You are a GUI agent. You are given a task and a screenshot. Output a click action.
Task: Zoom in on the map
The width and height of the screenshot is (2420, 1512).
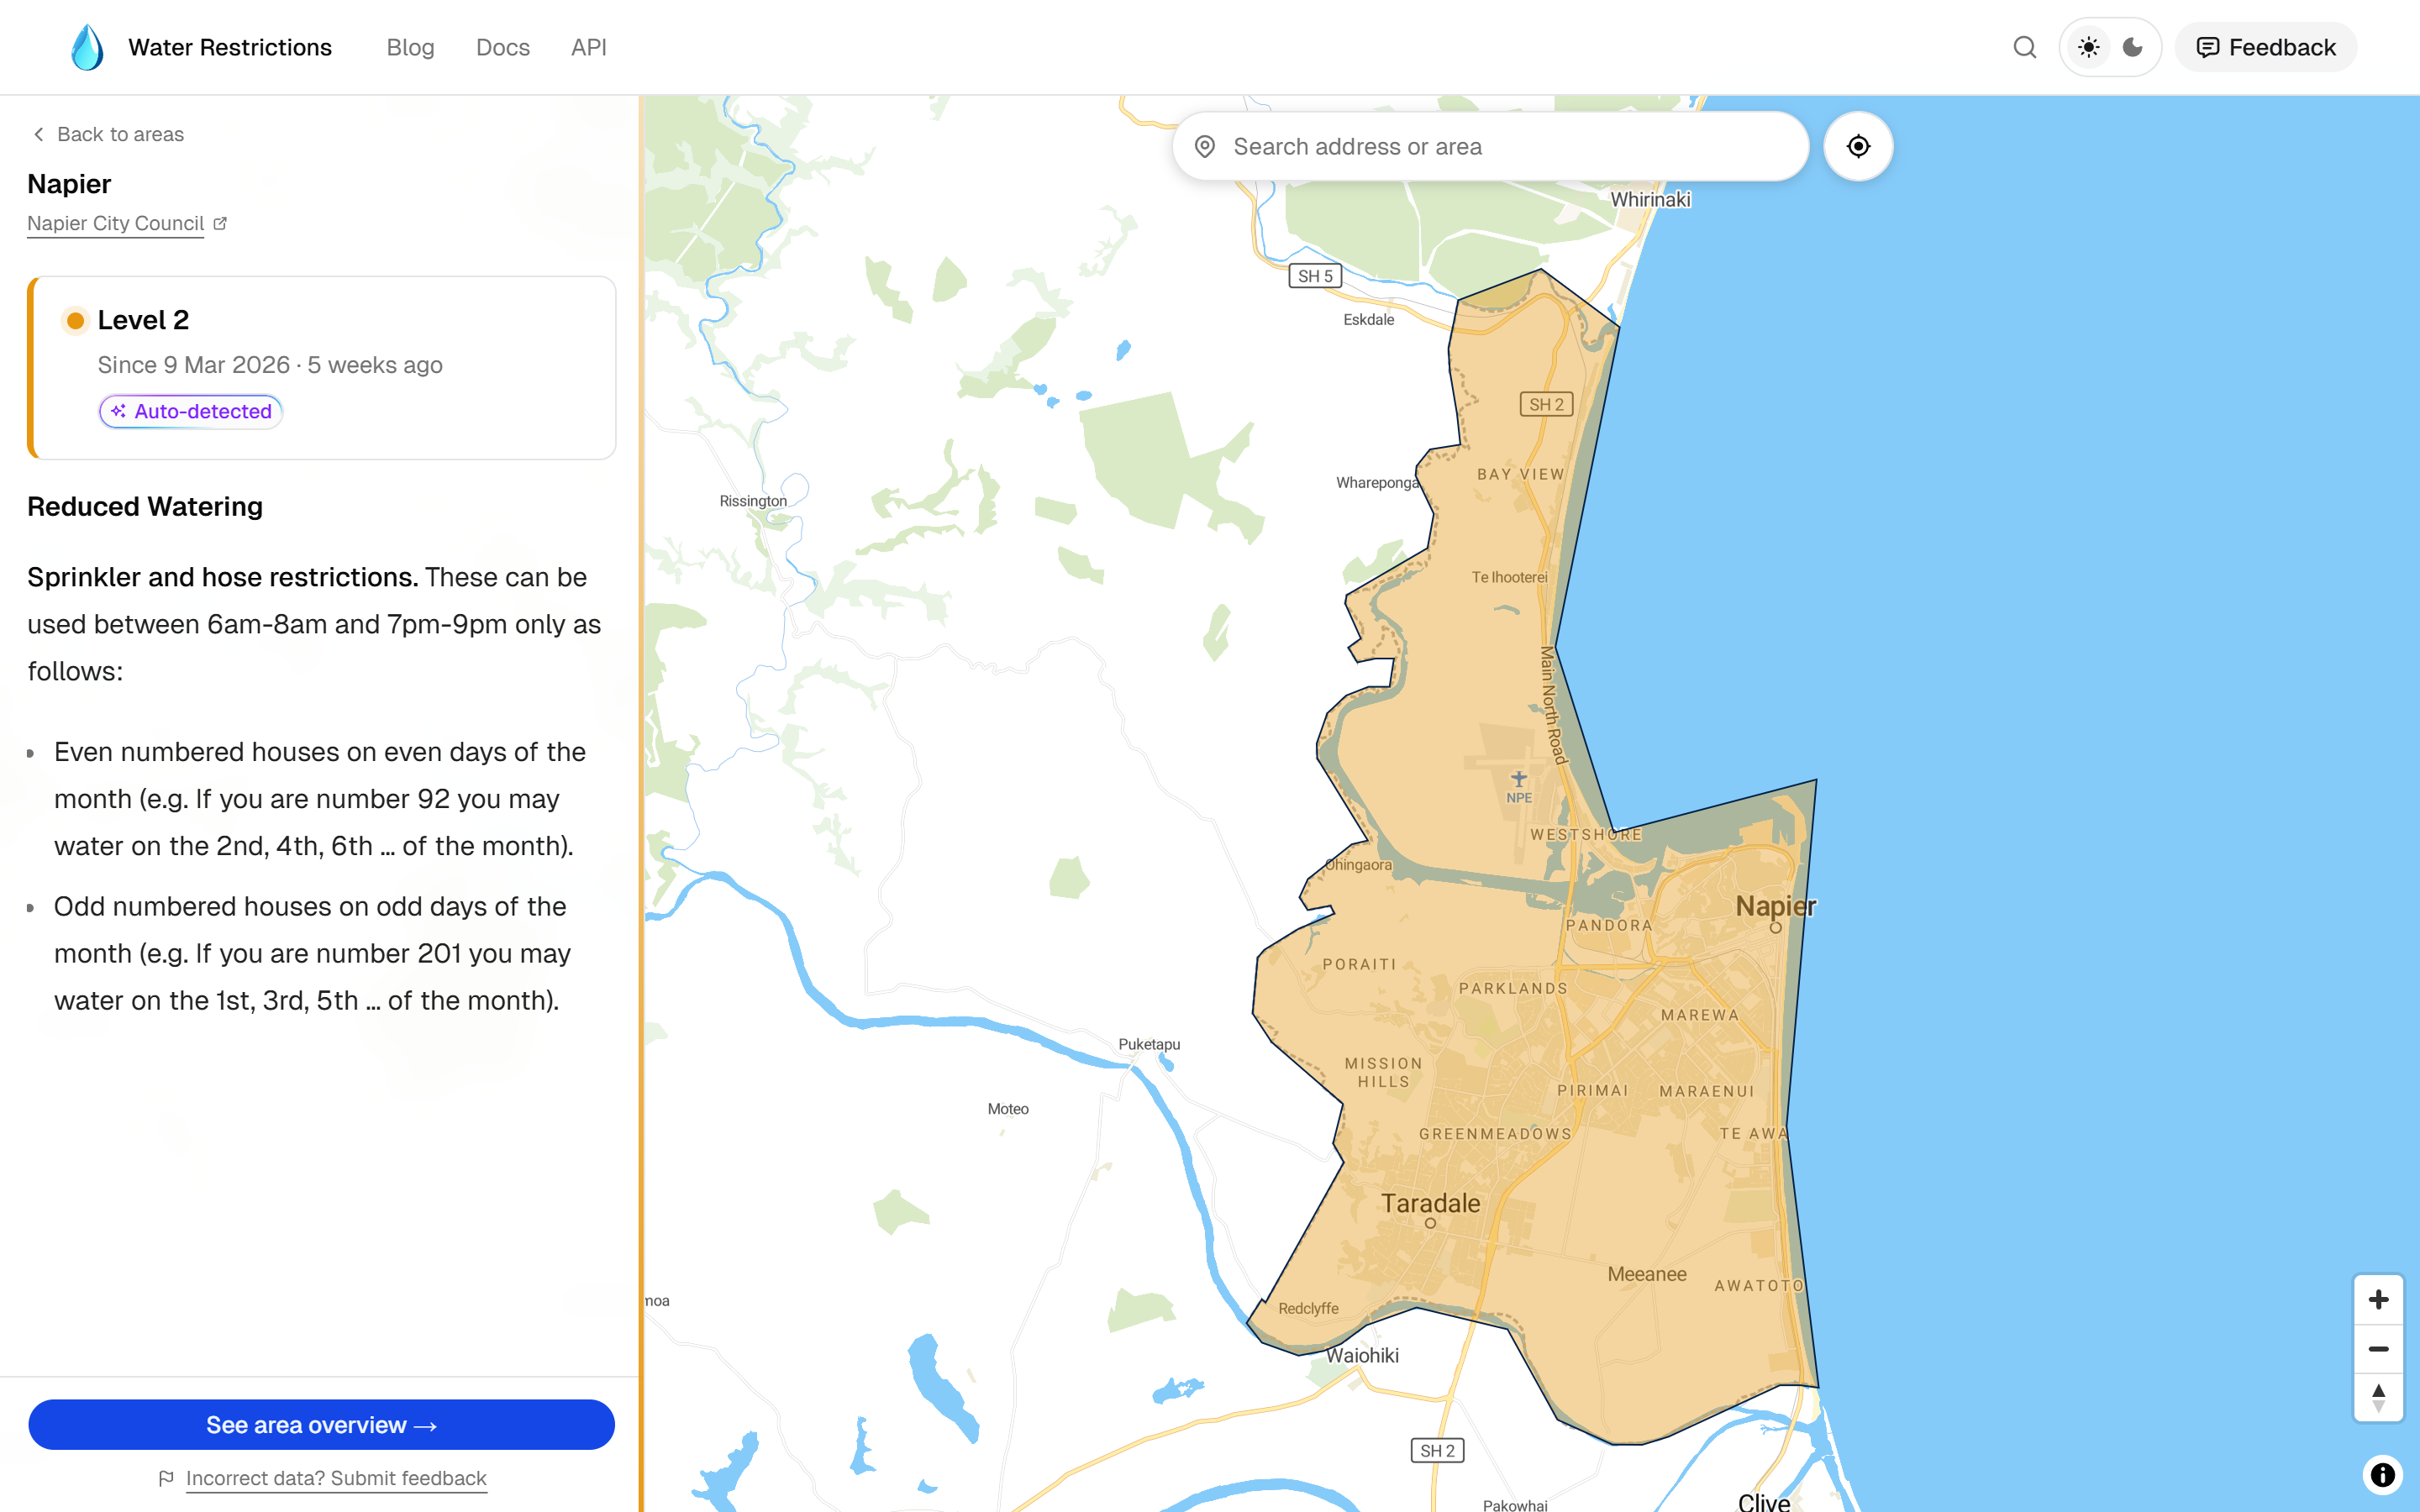click(x=2378, y=1299)
